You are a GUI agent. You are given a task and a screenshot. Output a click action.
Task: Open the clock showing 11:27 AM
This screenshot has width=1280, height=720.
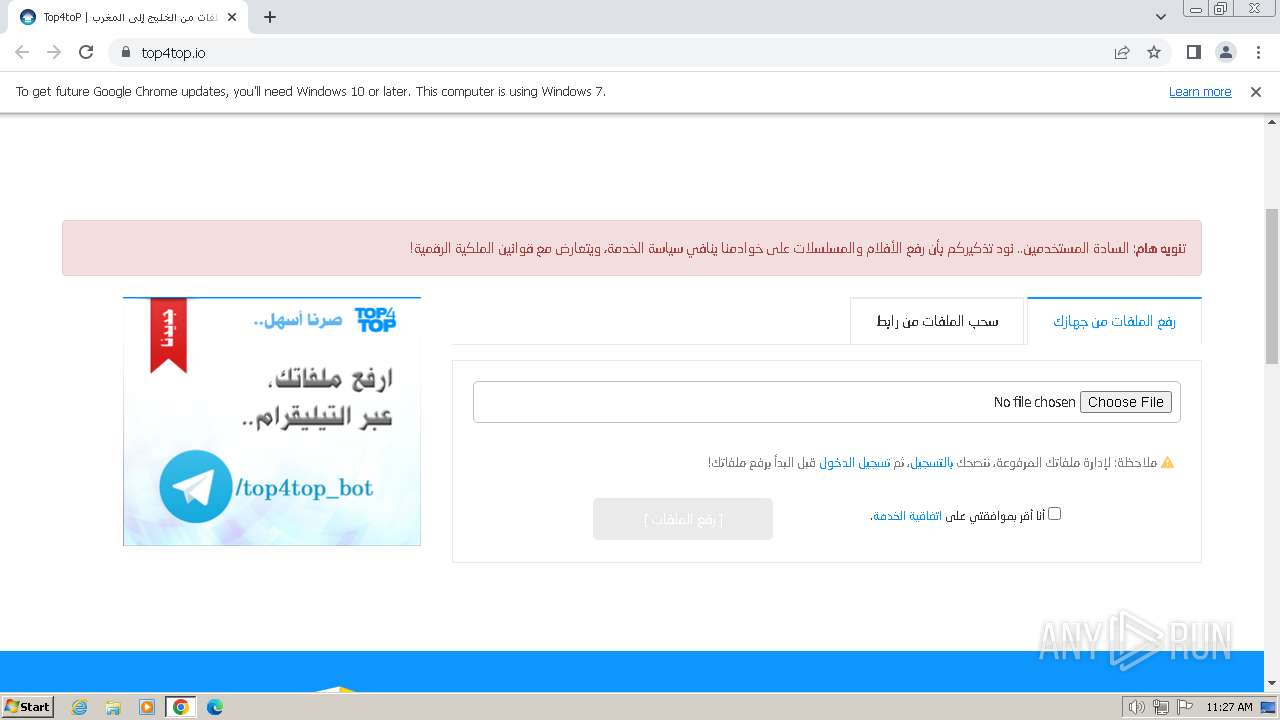pyautogui.click(x=1229, y=707)
